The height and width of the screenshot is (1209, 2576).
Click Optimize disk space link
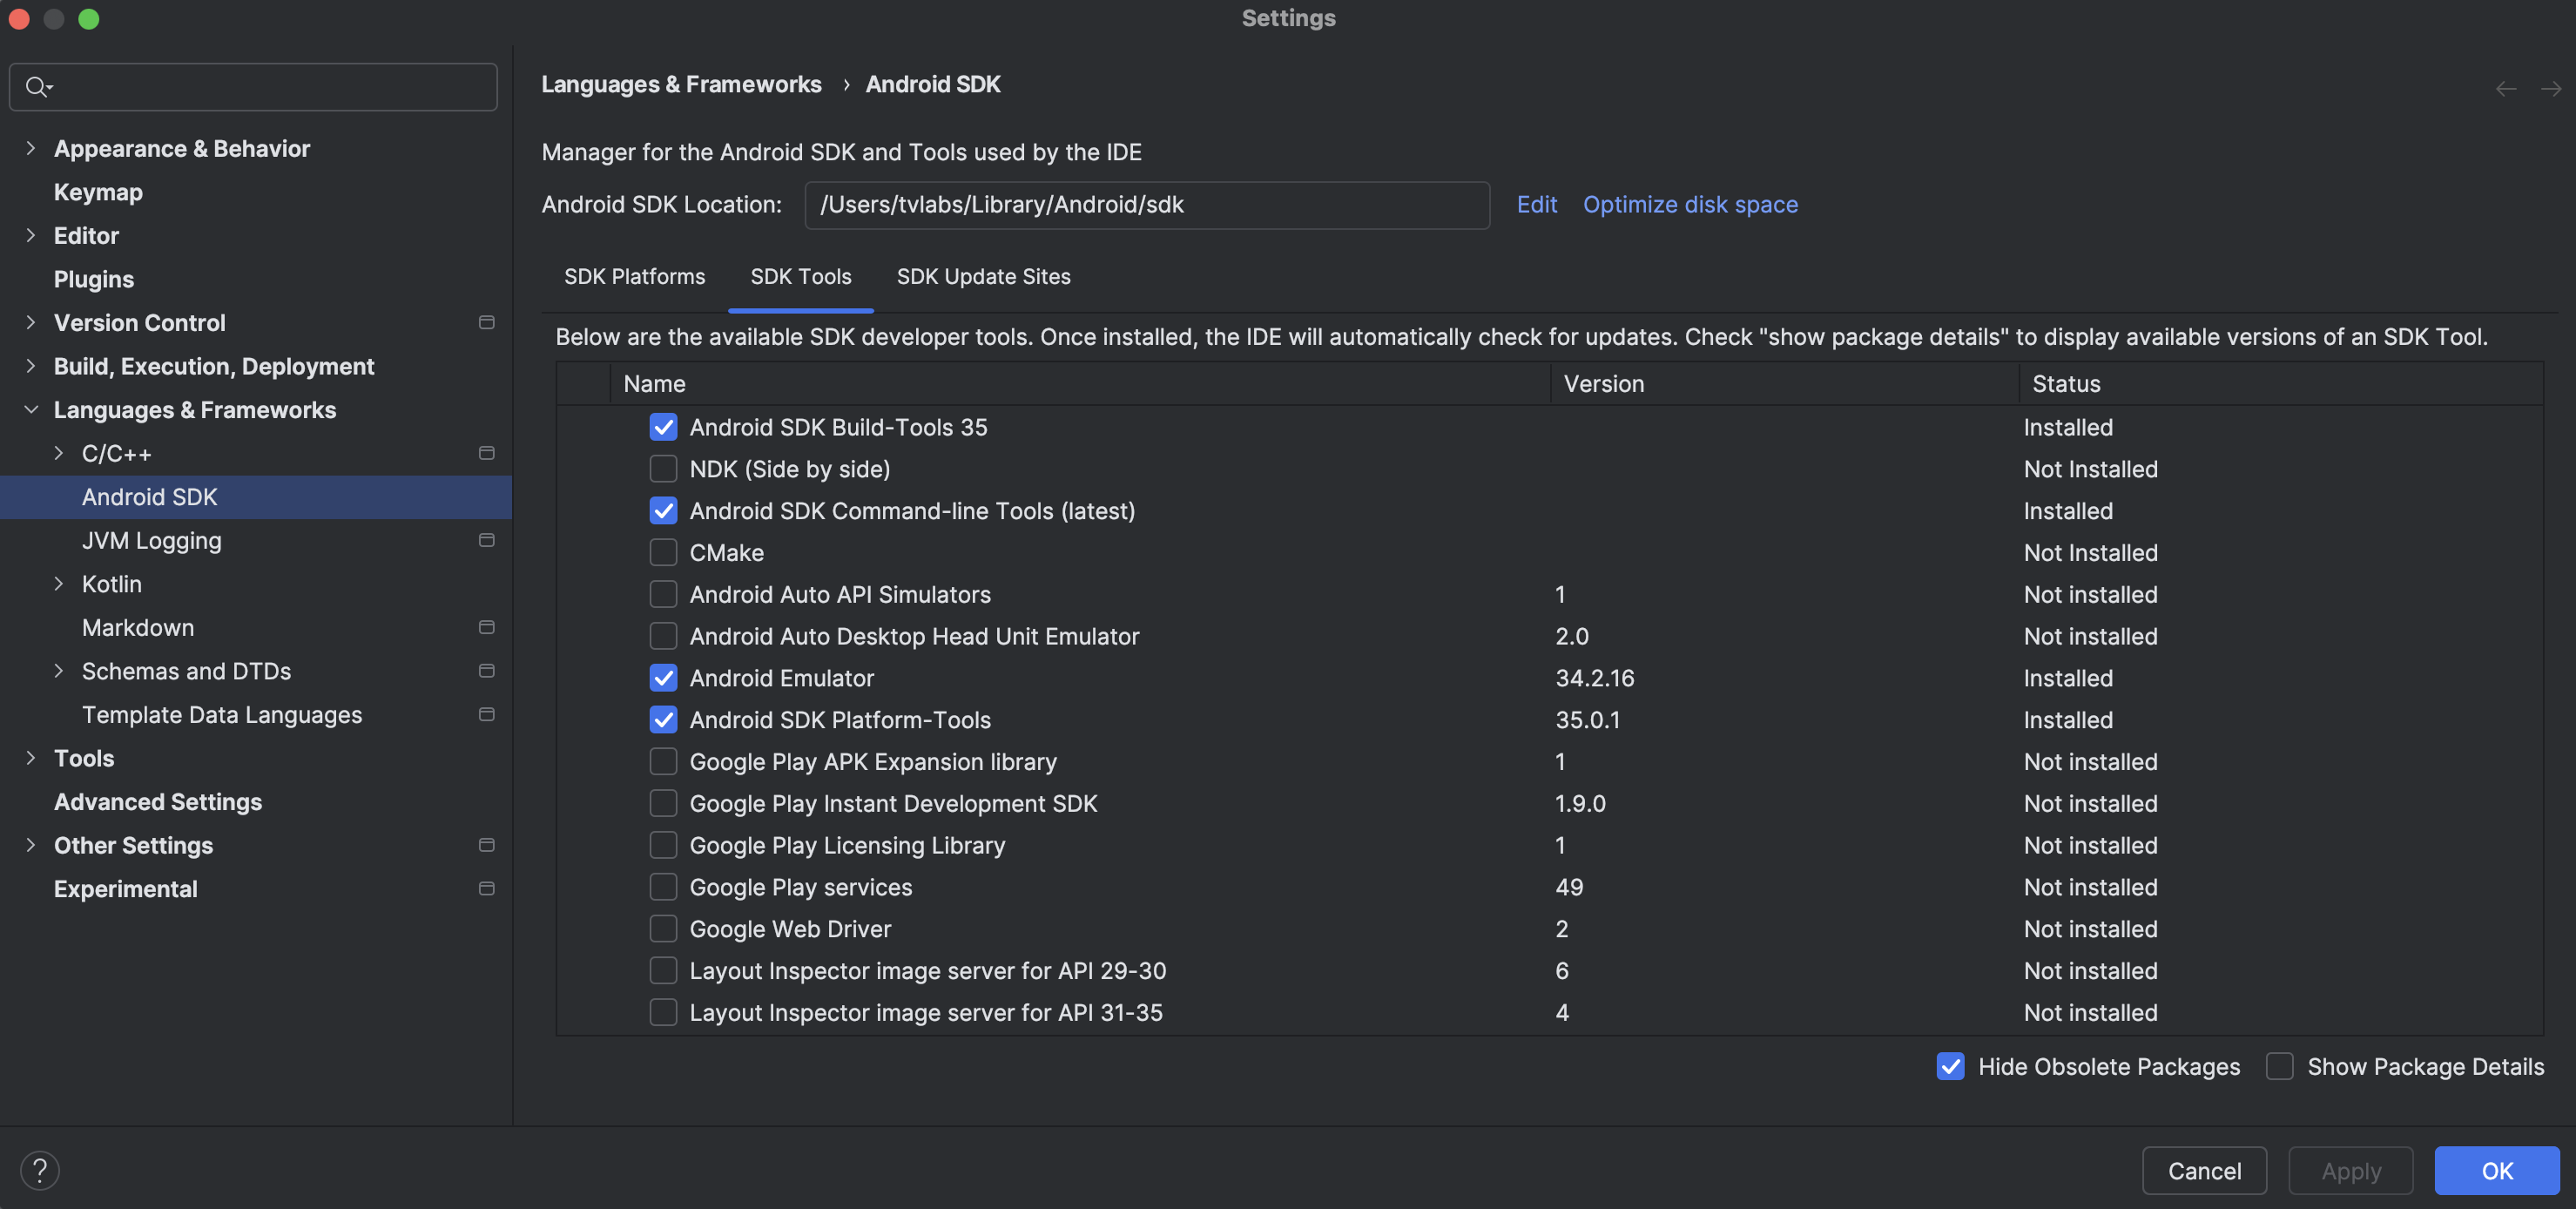(1690, 204)
